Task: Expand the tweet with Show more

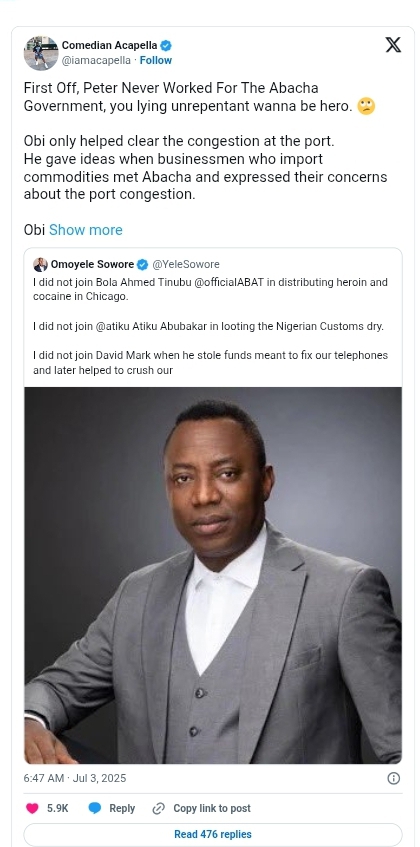Action: 86,230
